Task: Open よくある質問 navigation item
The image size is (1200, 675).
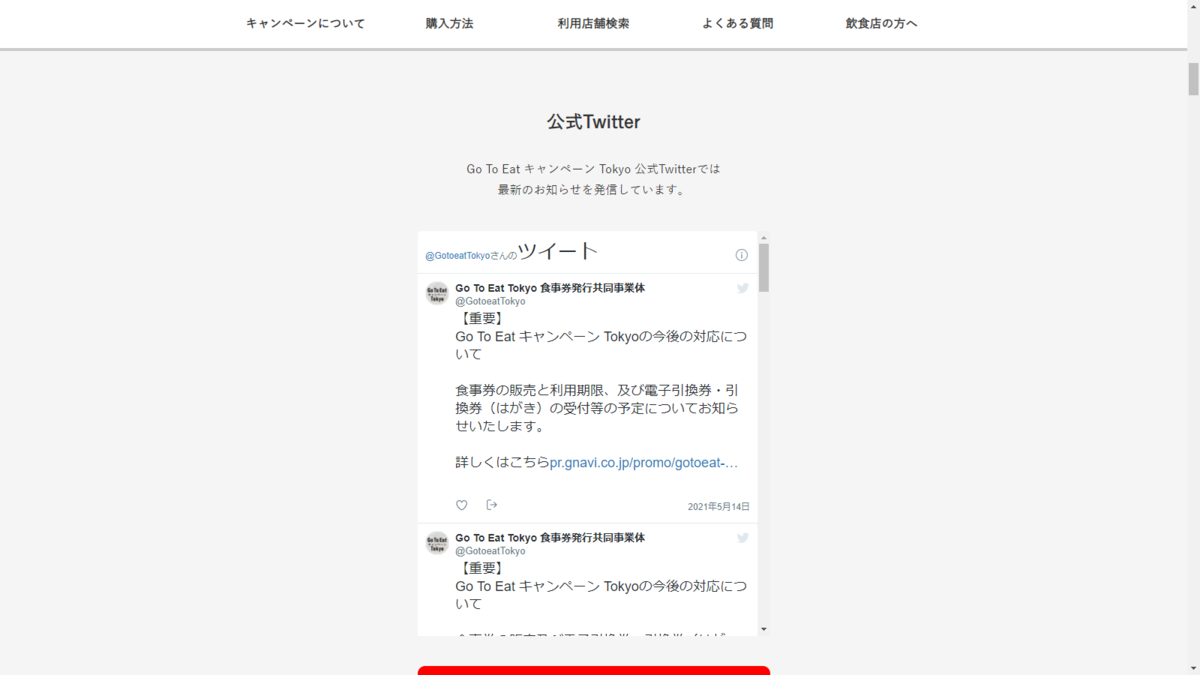Action: pyautogui.click(x=737, y=23)
